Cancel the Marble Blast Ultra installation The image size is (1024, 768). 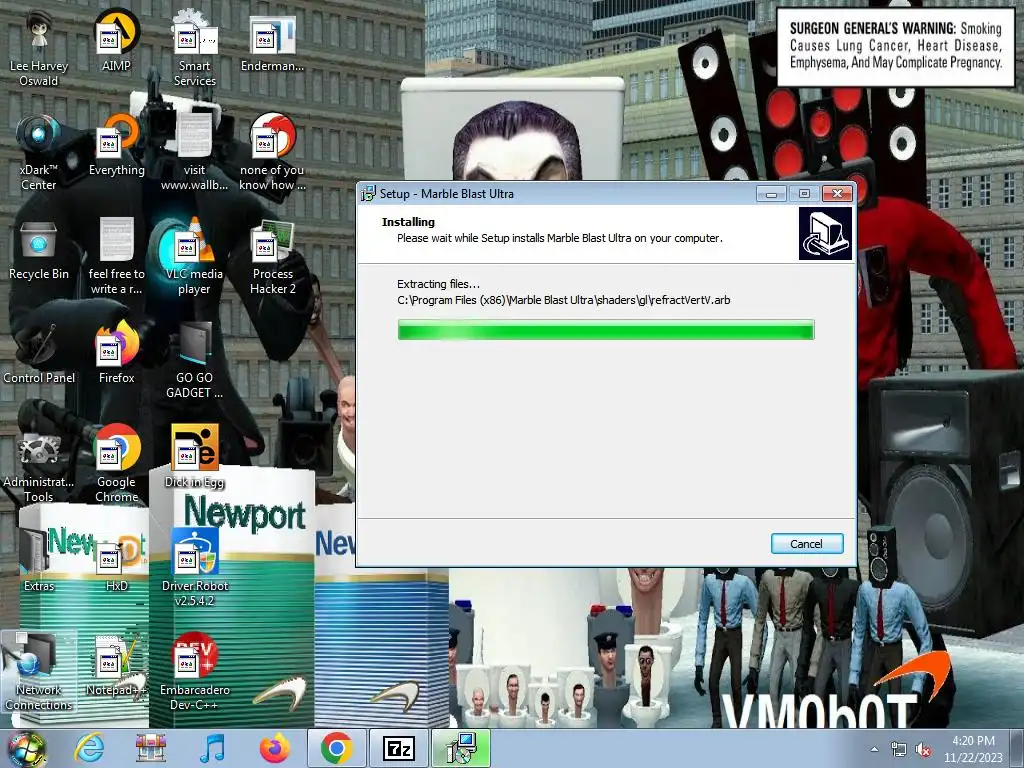pyautogui.click(x=807, y=543)
